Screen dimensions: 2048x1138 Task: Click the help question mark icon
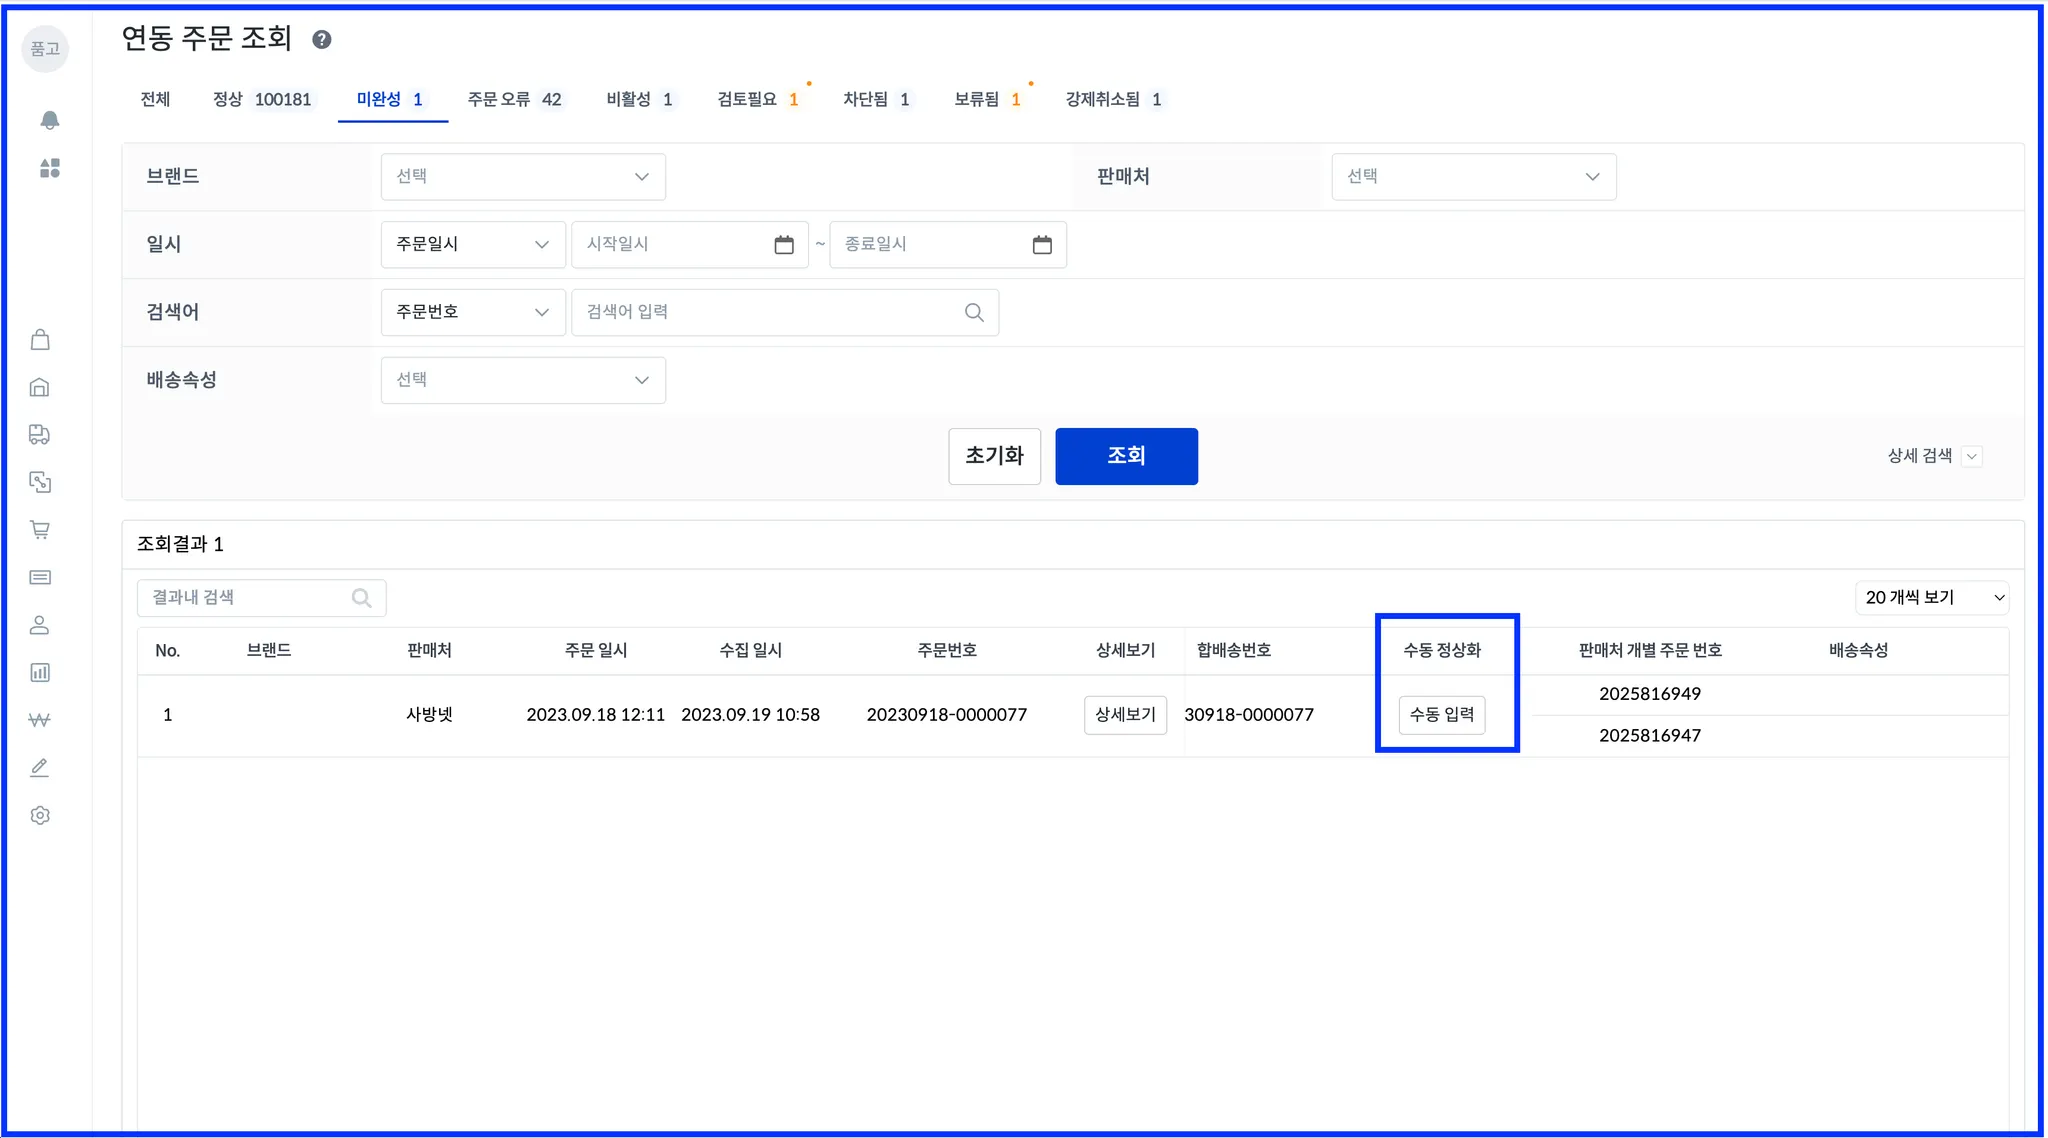(x=322, y=40)
